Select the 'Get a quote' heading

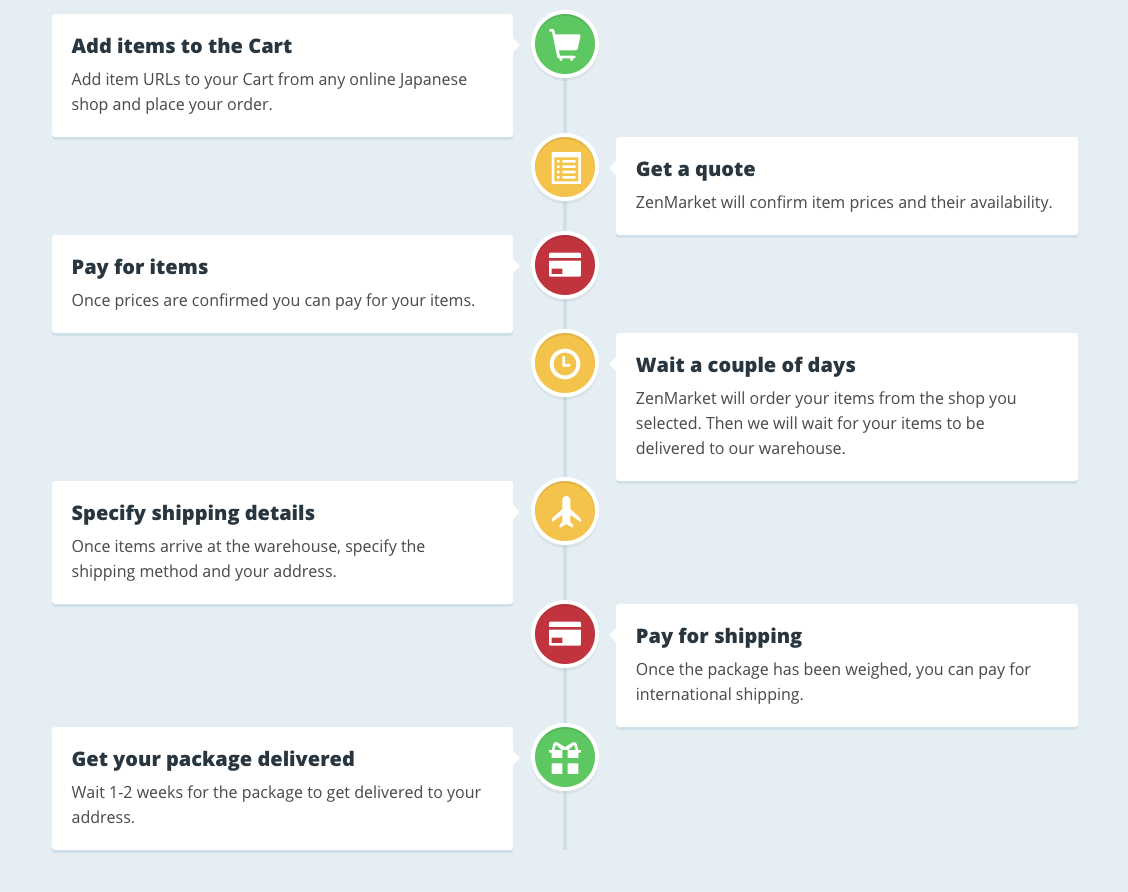(695, 170)
